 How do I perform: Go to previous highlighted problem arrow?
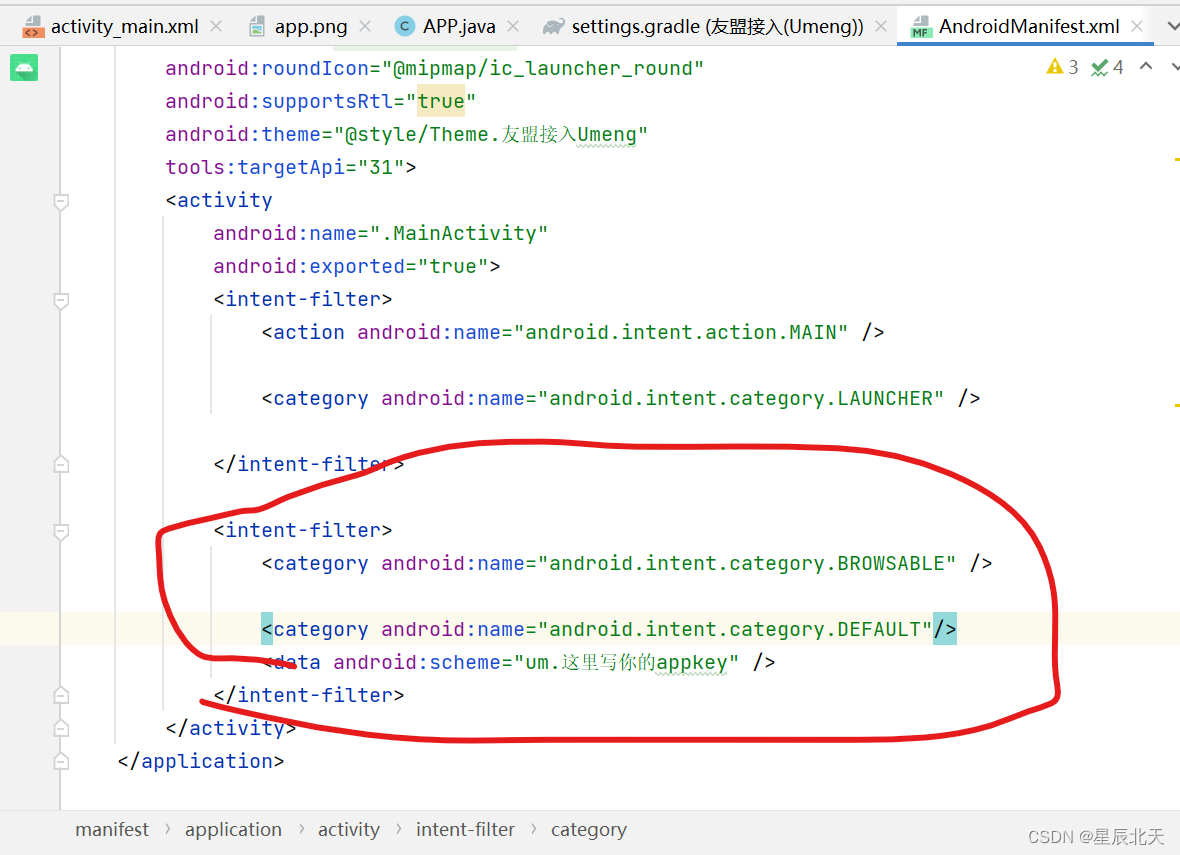click(x=1146, y=66)
